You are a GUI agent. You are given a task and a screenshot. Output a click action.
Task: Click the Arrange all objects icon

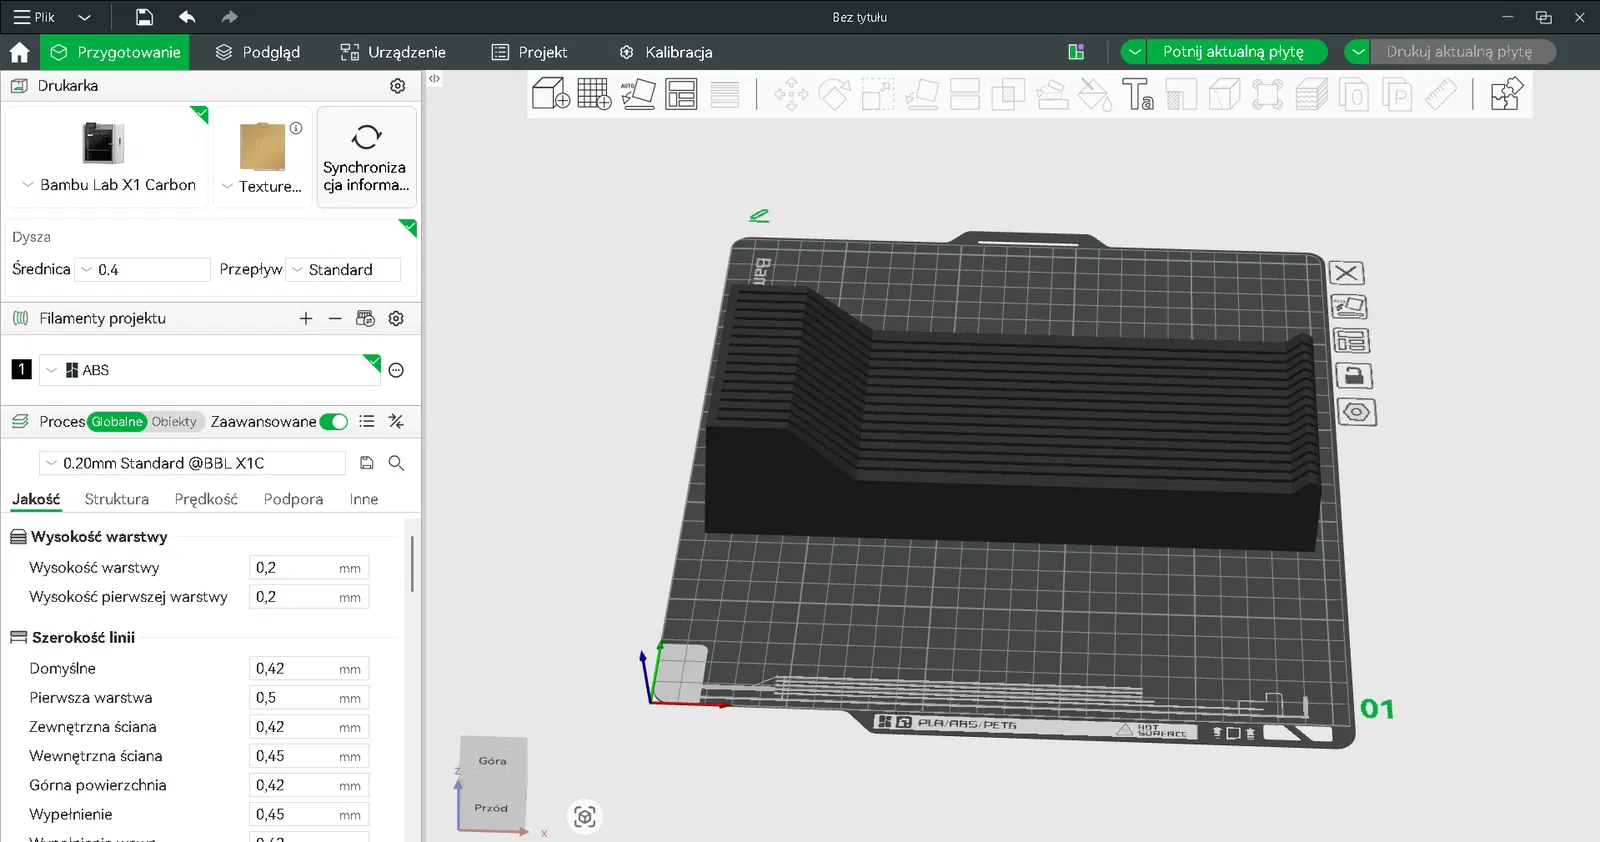[x=681, y=94]
